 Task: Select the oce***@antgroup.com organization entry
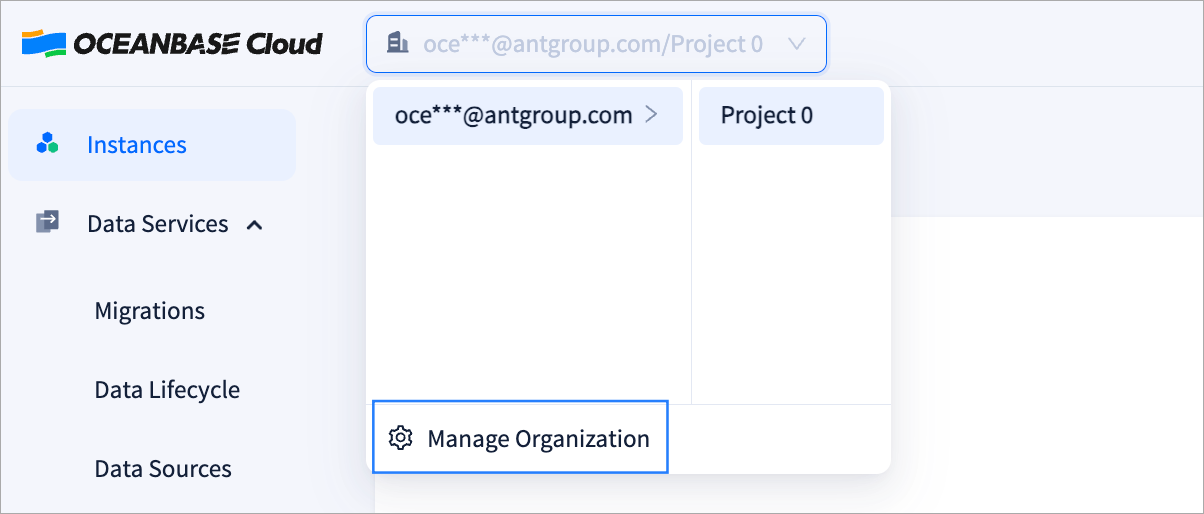[513, 115]
